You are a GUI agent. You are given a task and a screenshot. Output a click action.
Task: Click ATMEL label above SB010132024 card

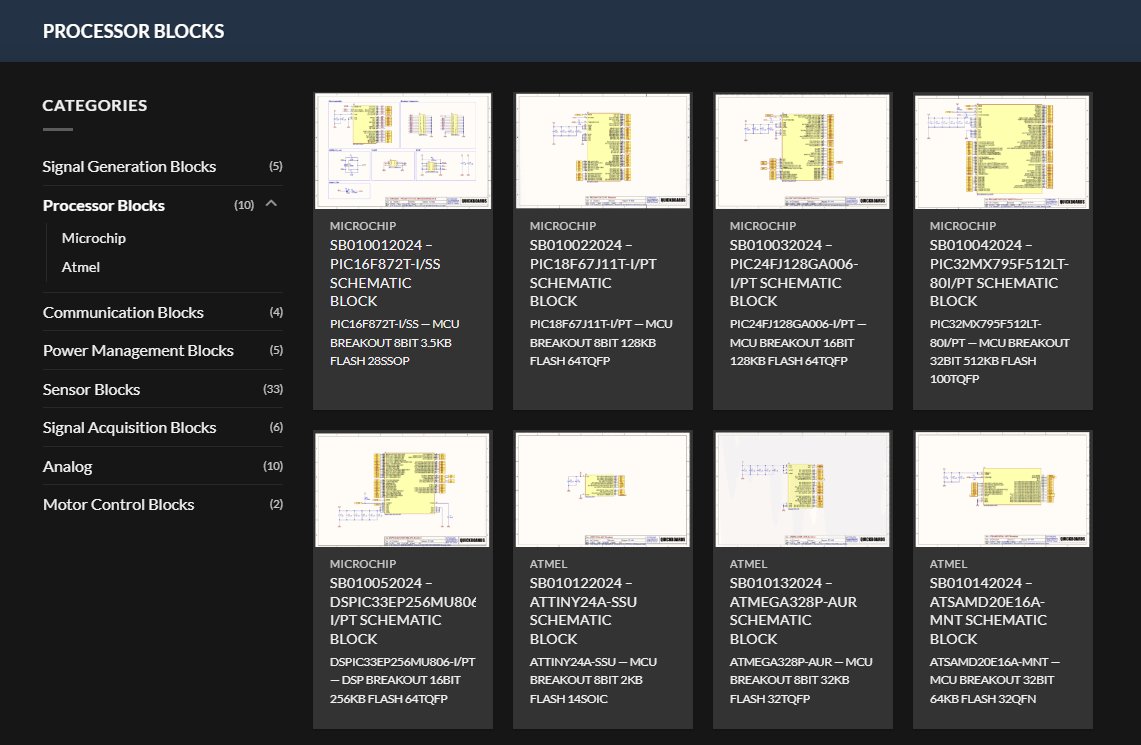pos(749,564)
